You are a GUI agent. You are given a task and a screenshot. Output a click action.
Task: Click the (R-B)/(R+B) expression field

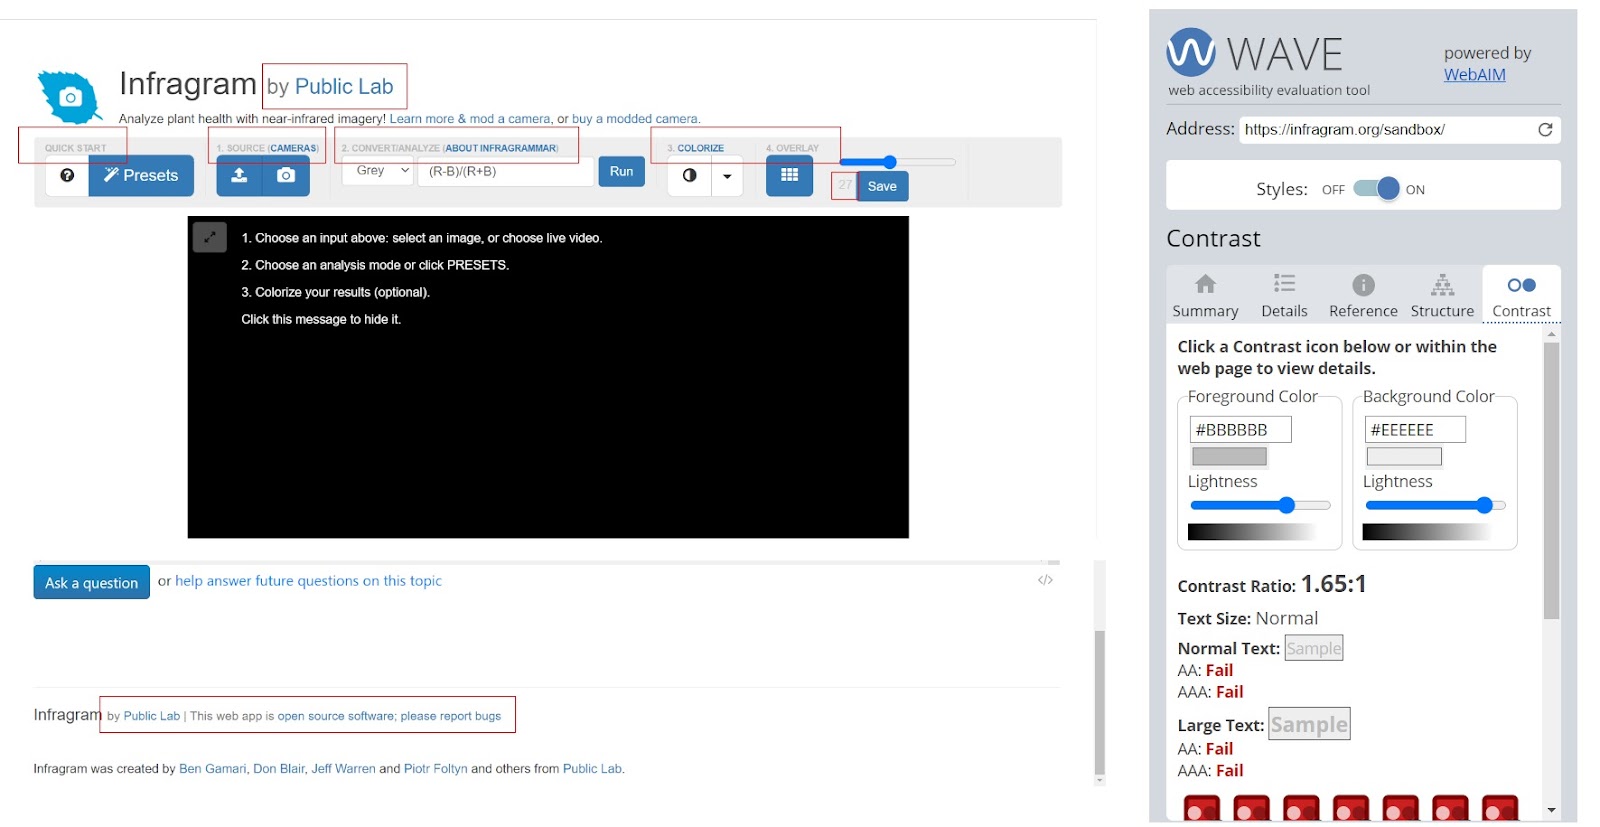pyautogui.click(x=506, y=171)
